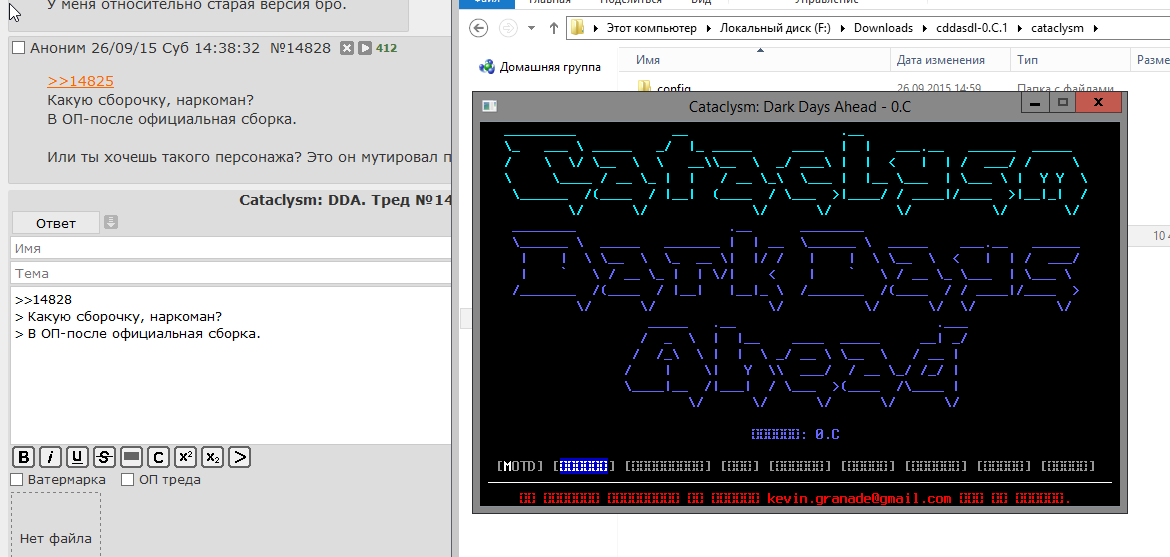The width and height of the screenshot is (1170, 557).
Task: Expand arrow after cataclysm breadcrumb
Action: click(1095, 28)
